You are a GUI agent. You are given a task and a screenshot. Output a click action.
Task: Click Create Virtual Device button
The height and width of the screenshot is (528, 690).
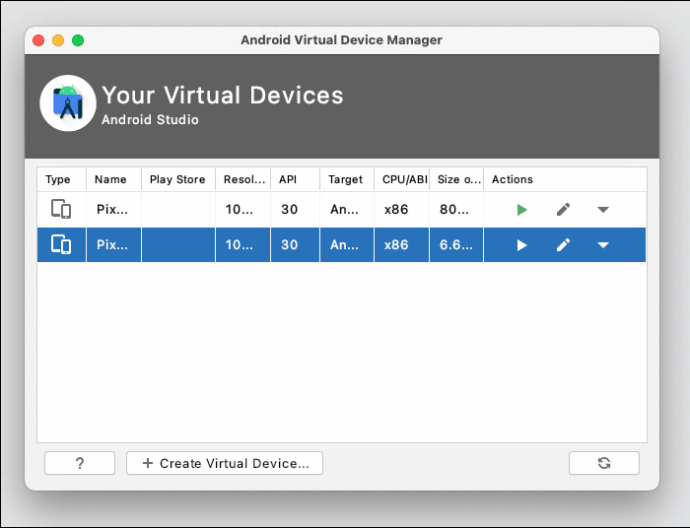[224, 463]
